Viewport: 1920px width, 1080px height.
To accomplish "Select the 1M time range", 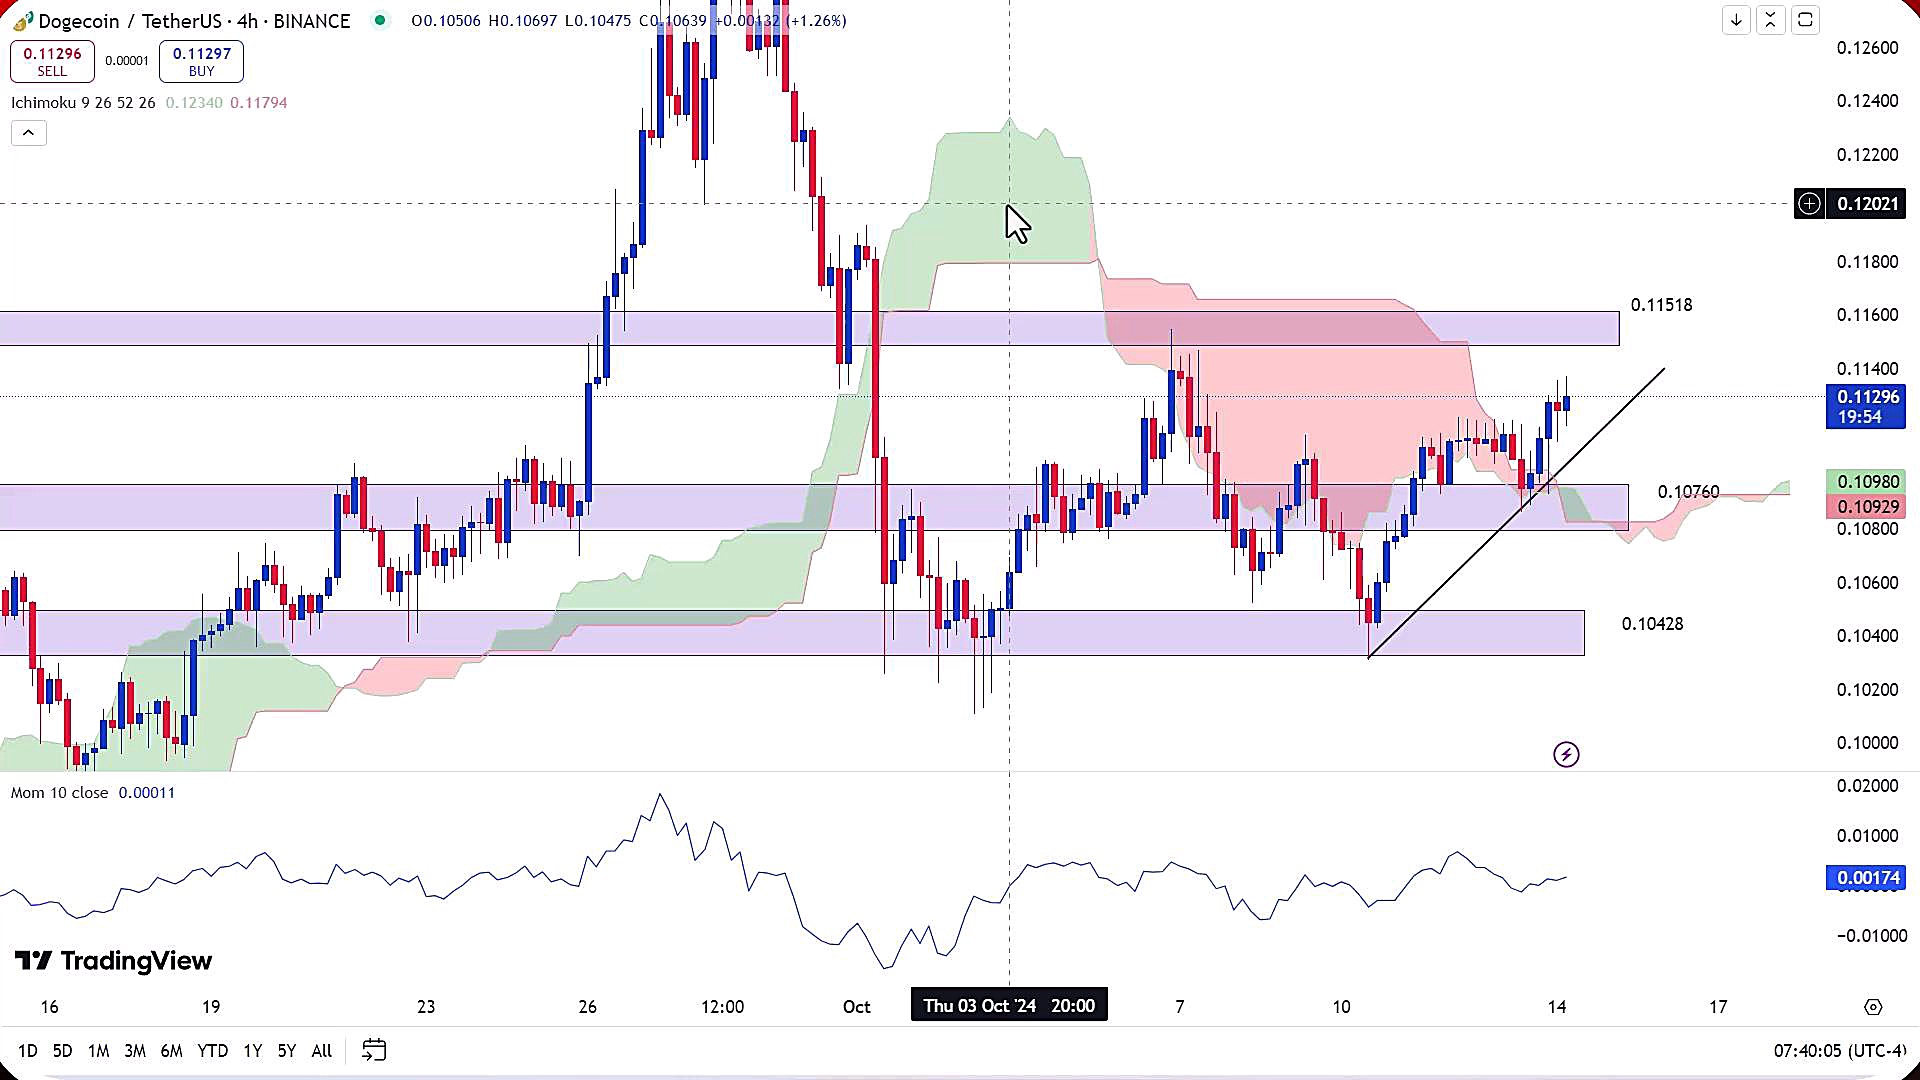I will (x=98, y=1051).
